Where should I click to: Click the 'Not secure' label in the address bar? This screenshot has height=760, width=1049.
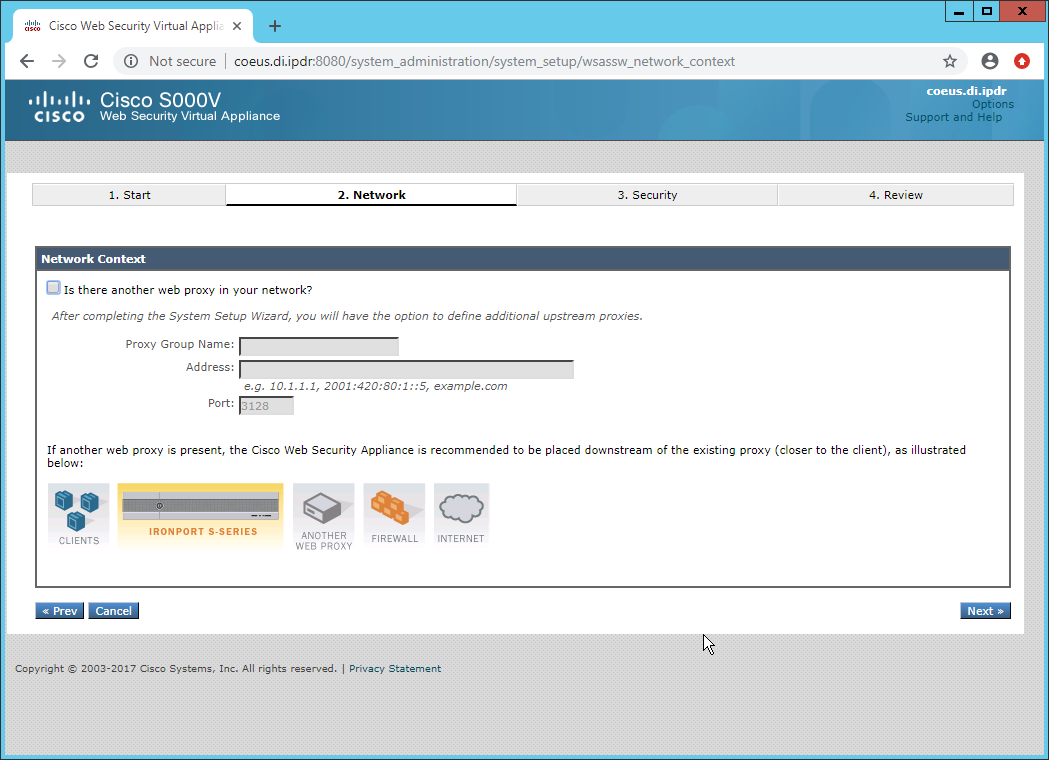pyautogui.click(x=183, y=62)
